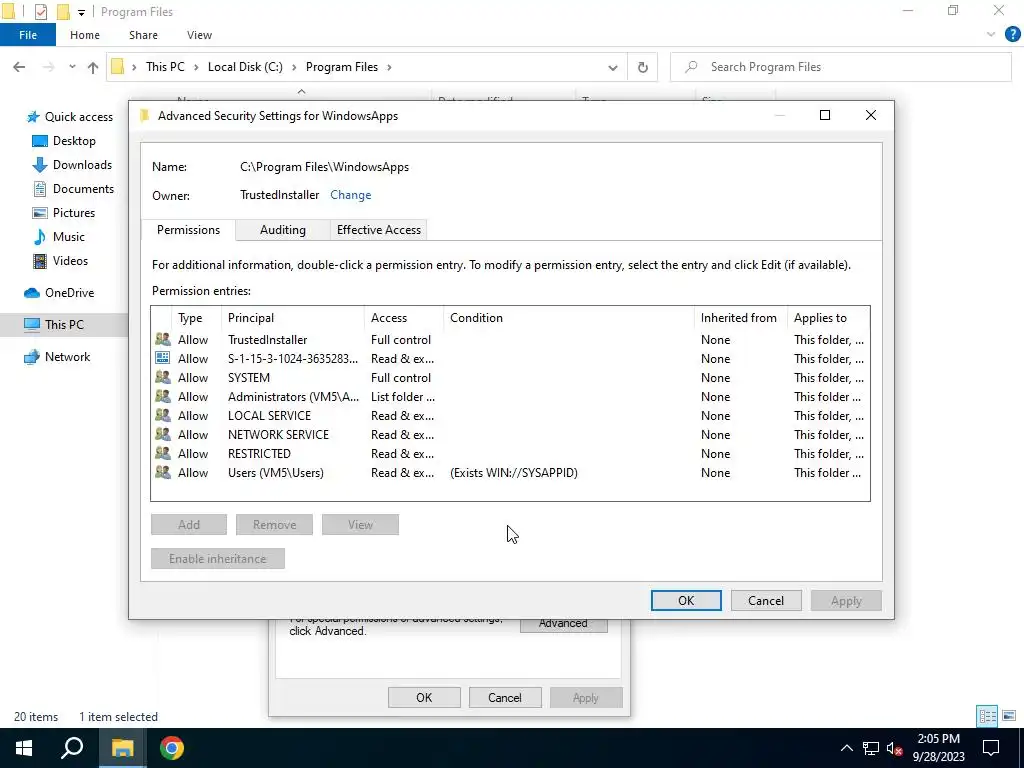Viewport: 1024px width, 768px height.
Task: Click the Users (VM5\Users) row icon
Action: [163, 472]
